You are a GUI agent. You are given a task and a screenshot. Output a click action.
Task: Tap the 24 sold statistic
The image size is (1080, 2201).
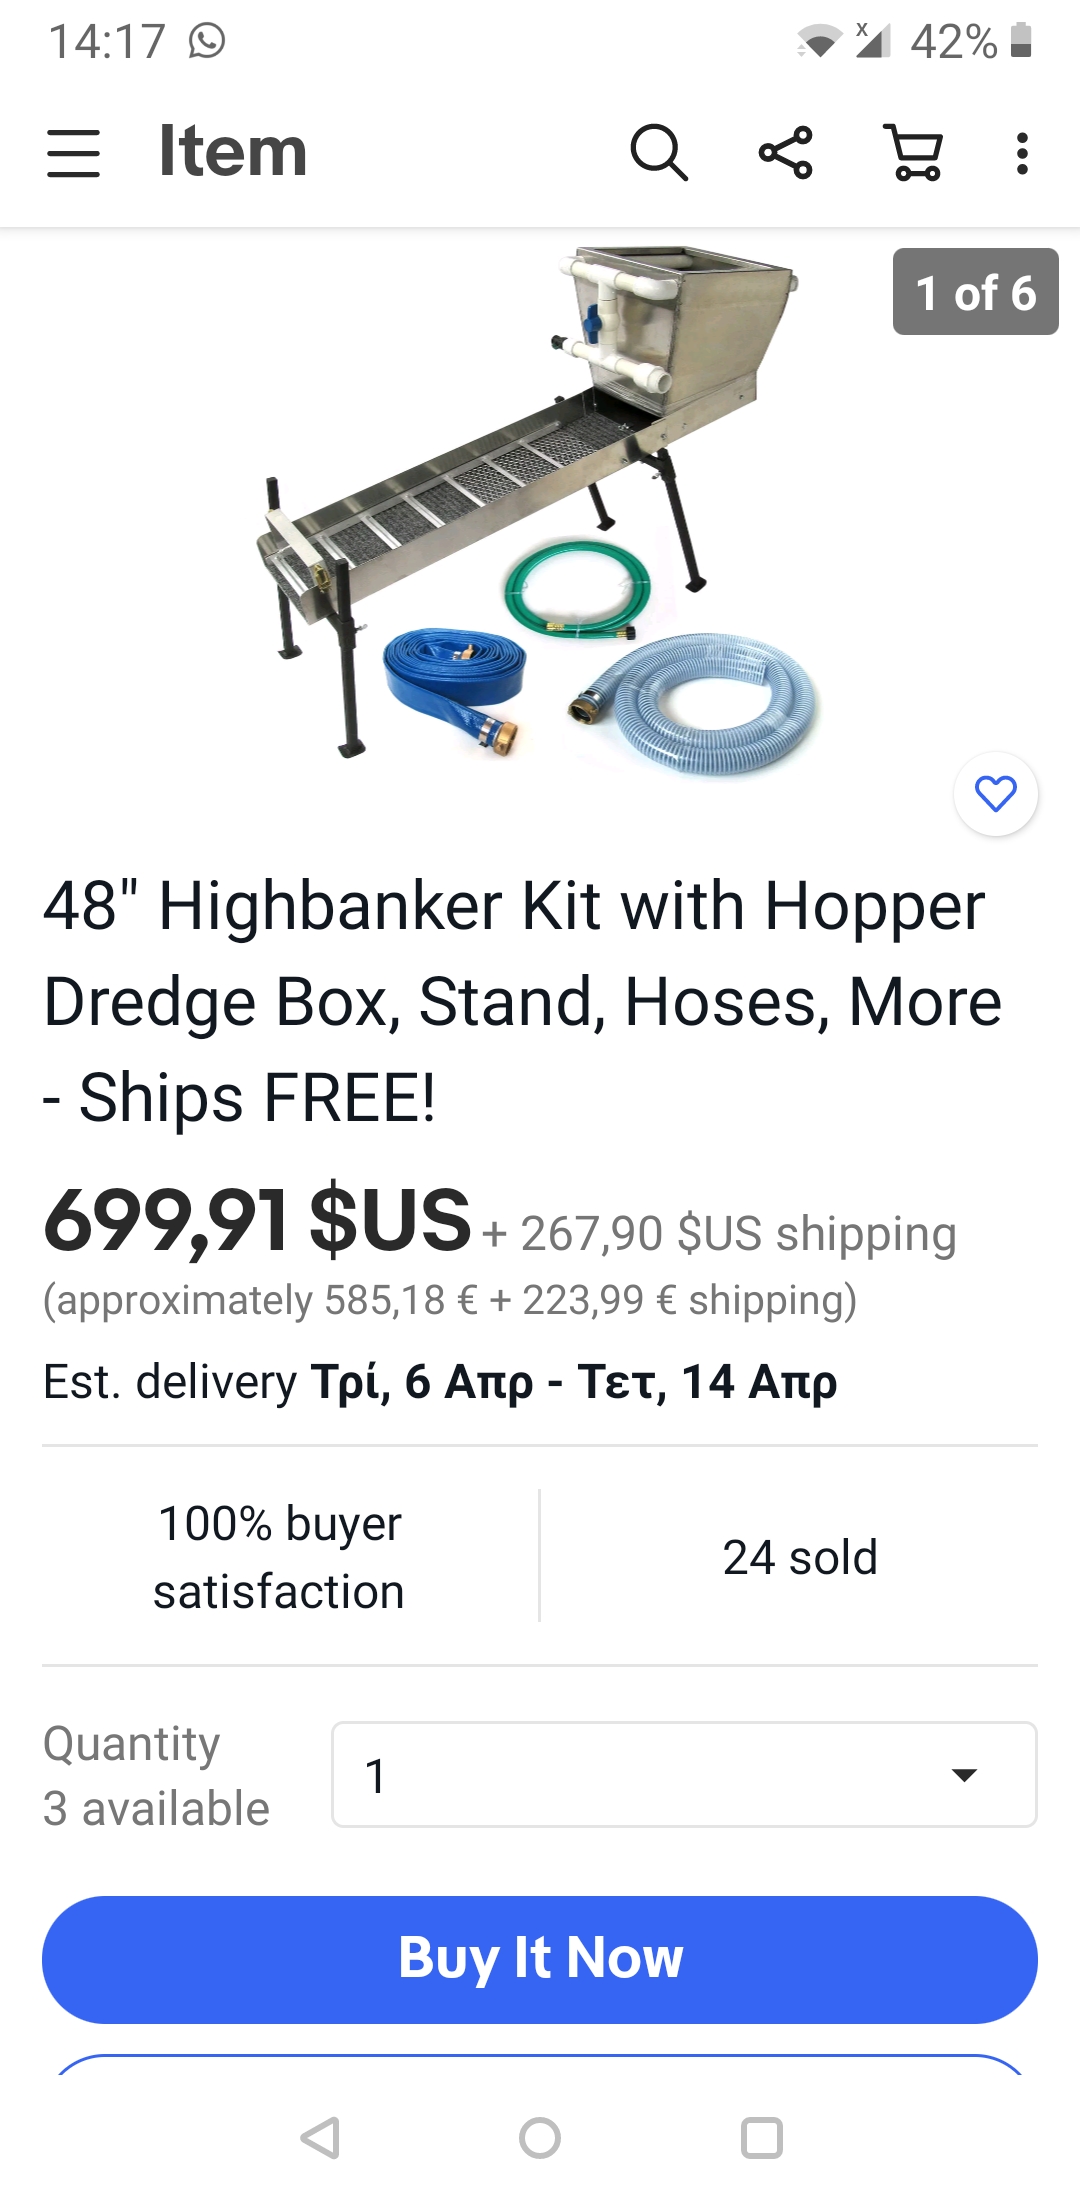coord(800,1557)
